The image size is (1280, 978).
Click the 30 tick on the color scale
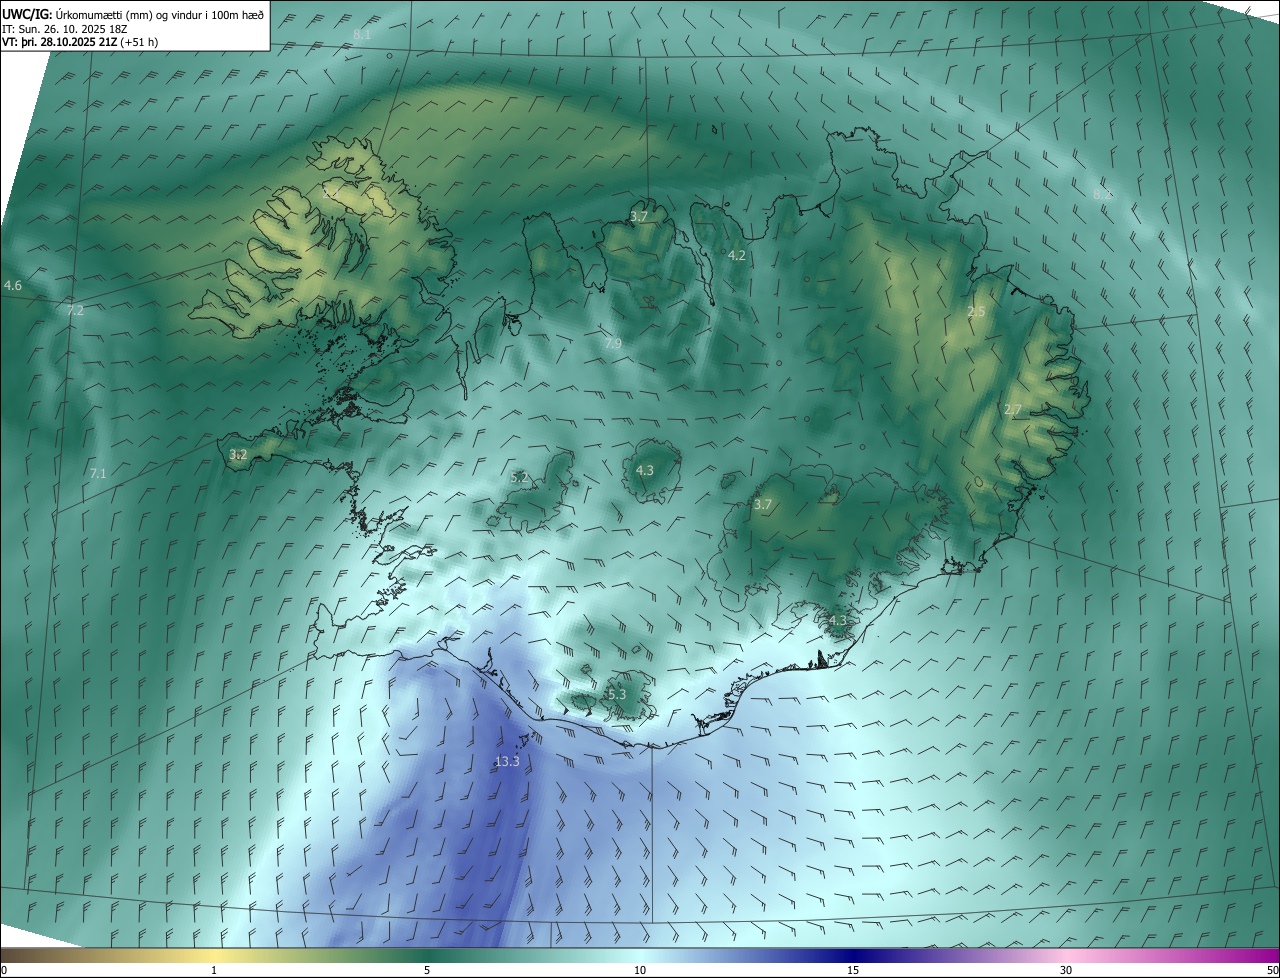(x=1066, y=970)
